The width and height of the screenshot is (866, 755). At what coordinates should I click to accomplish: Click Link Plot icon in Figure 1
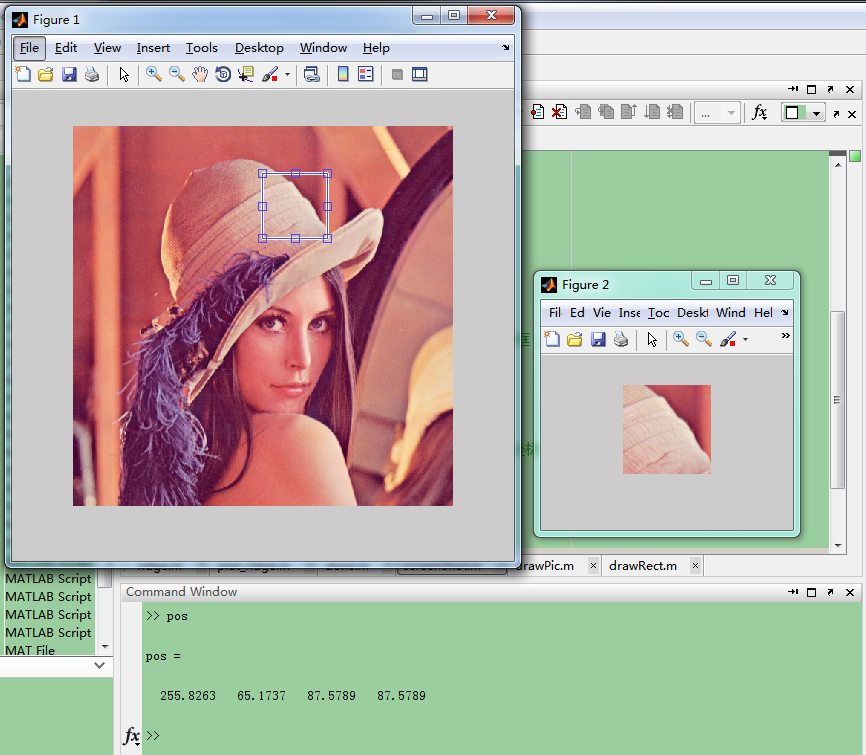[x=311, y=74]
